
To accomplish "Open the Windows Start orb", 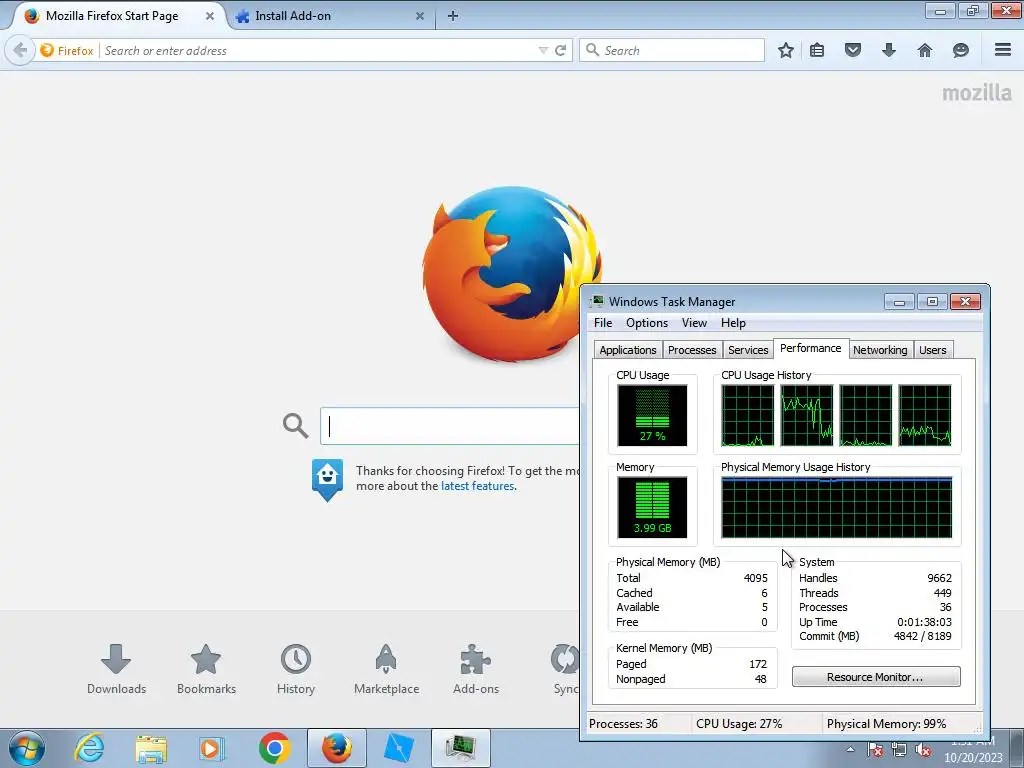I will [27, 748].
